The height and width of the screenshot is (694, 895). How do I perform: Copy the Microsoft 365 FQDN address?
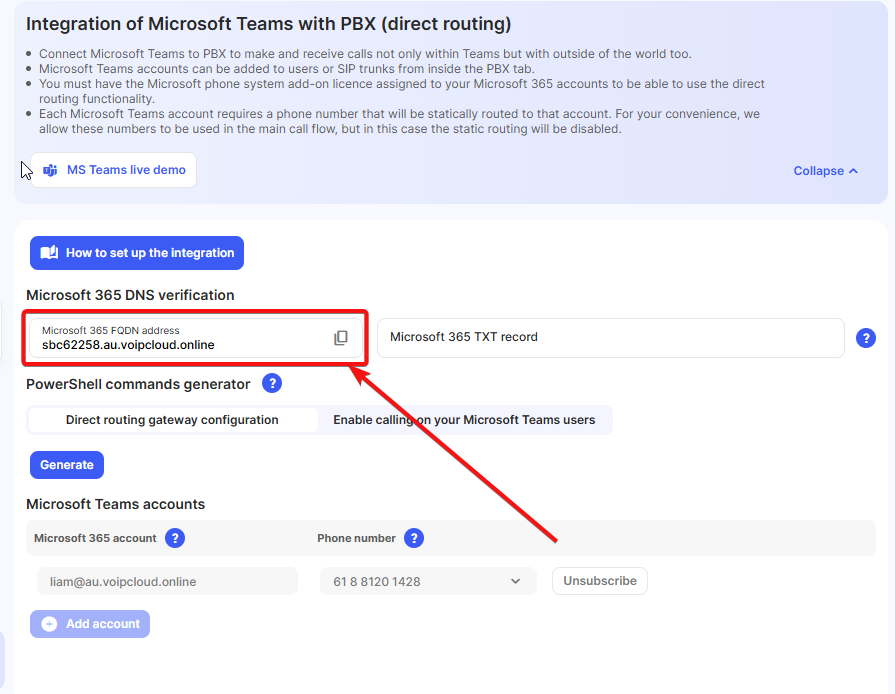click(341, 338)
